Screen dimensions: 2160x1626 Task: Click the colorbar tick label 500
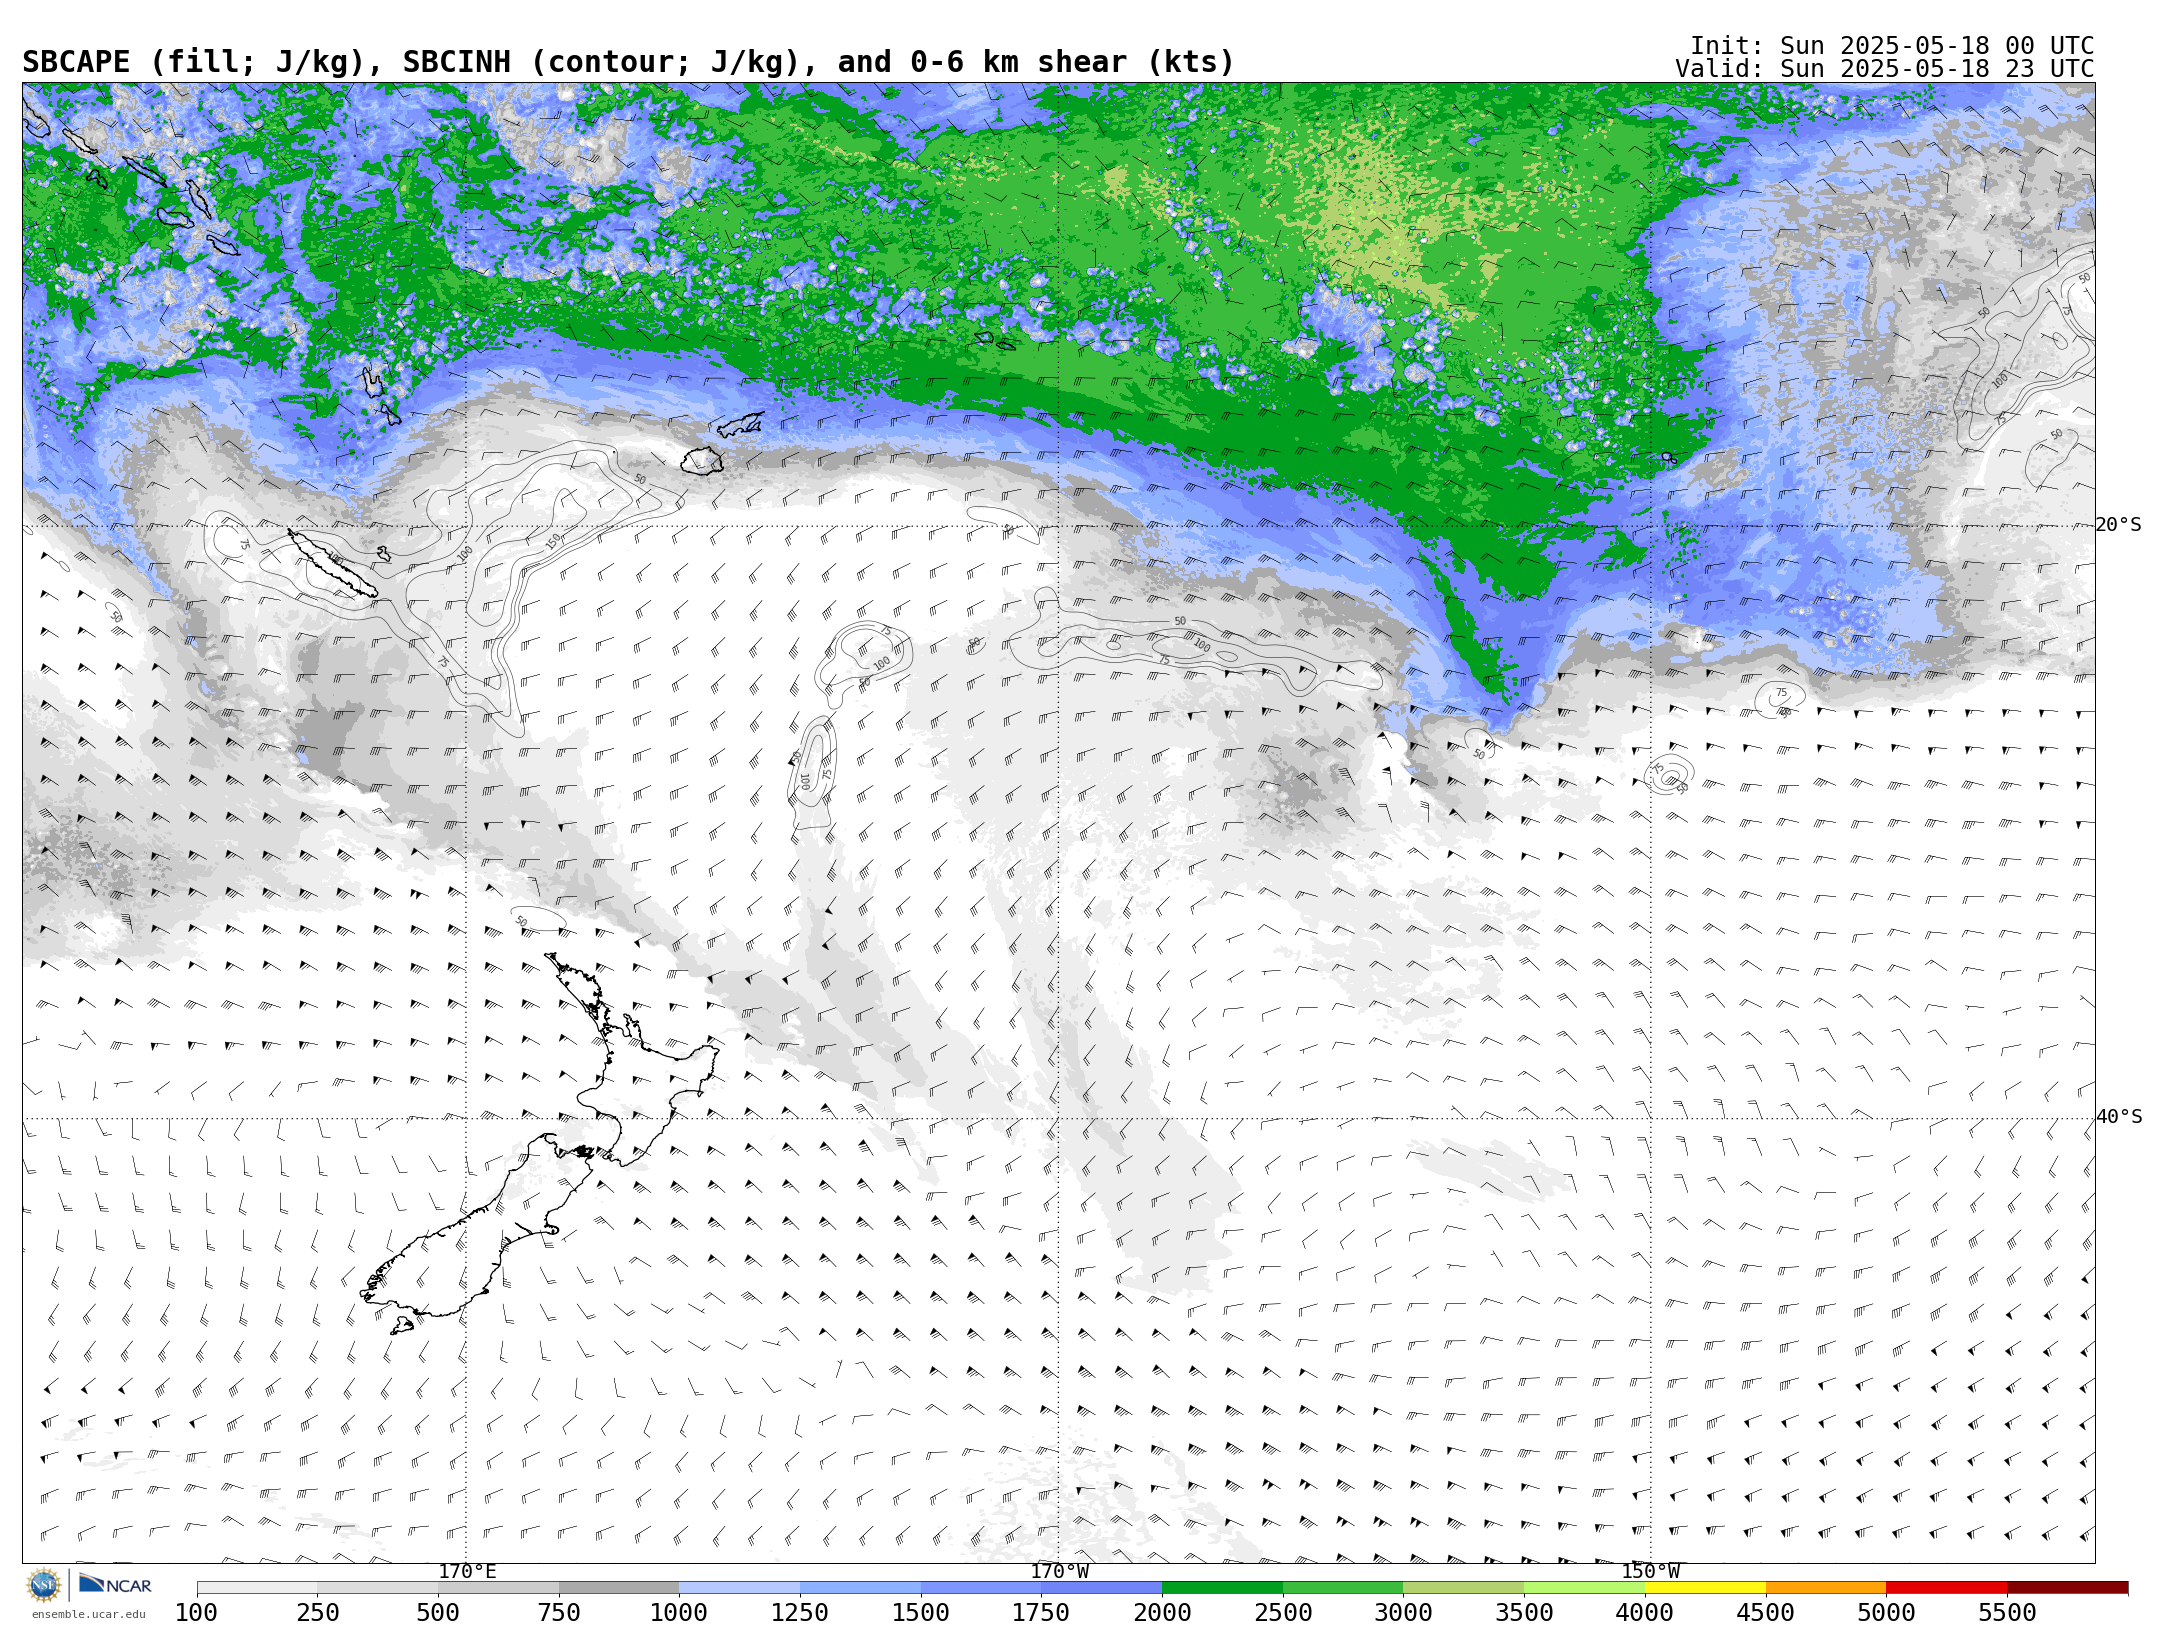(438, 1612)
